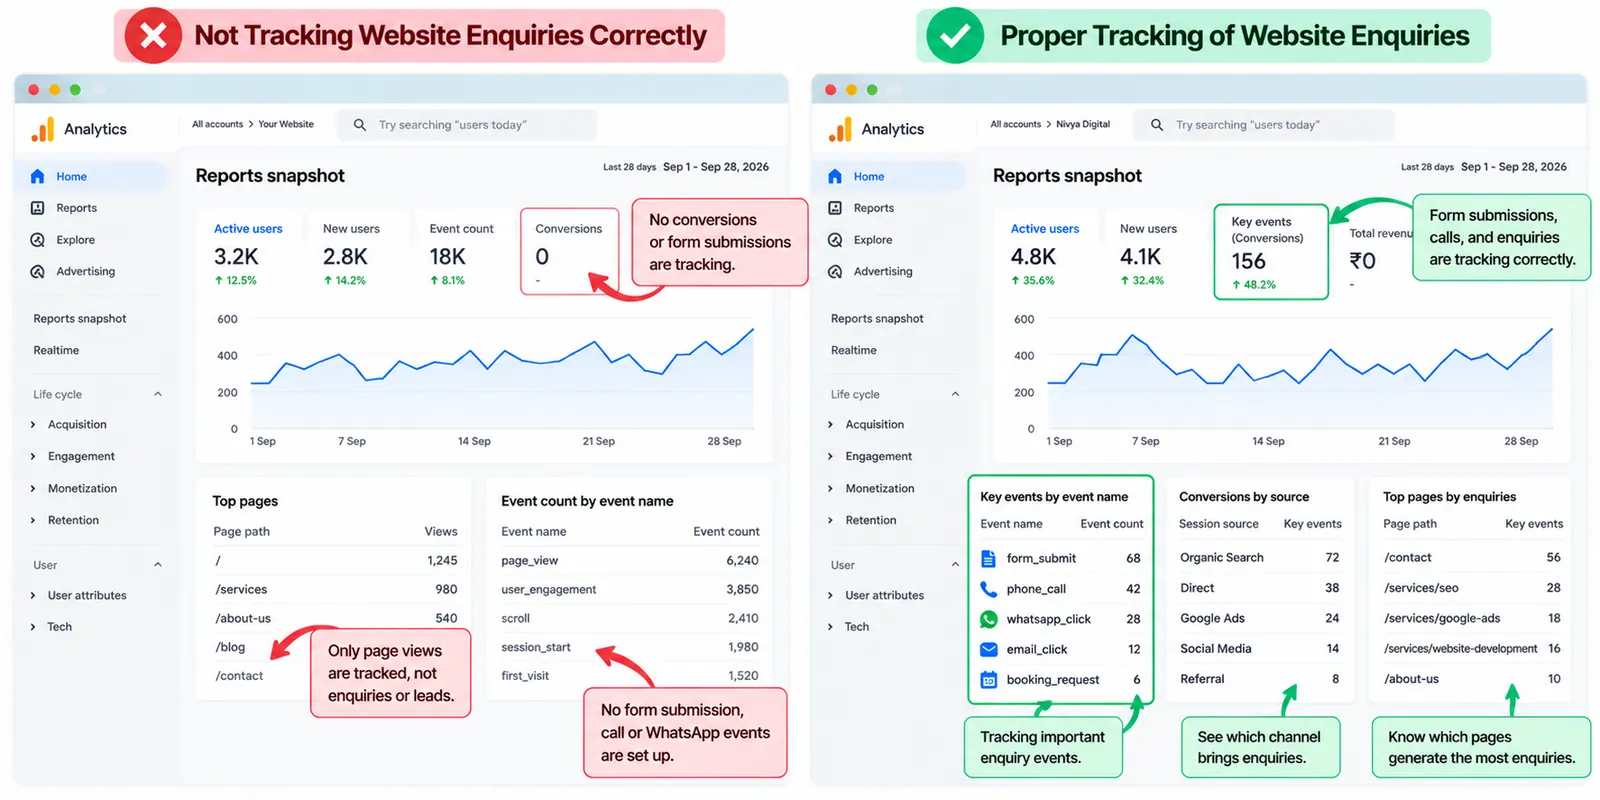Click search magnifier icon in Nivya Digital window
The height and width of the screenshot is (800, 1600).
[1157, 125]
